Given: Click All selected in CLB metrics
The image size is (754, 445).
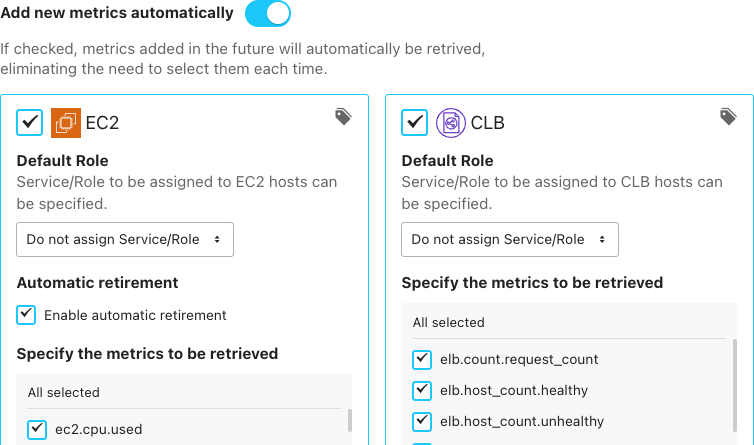Looking at the screenshot, I should [x=449, y=322].
